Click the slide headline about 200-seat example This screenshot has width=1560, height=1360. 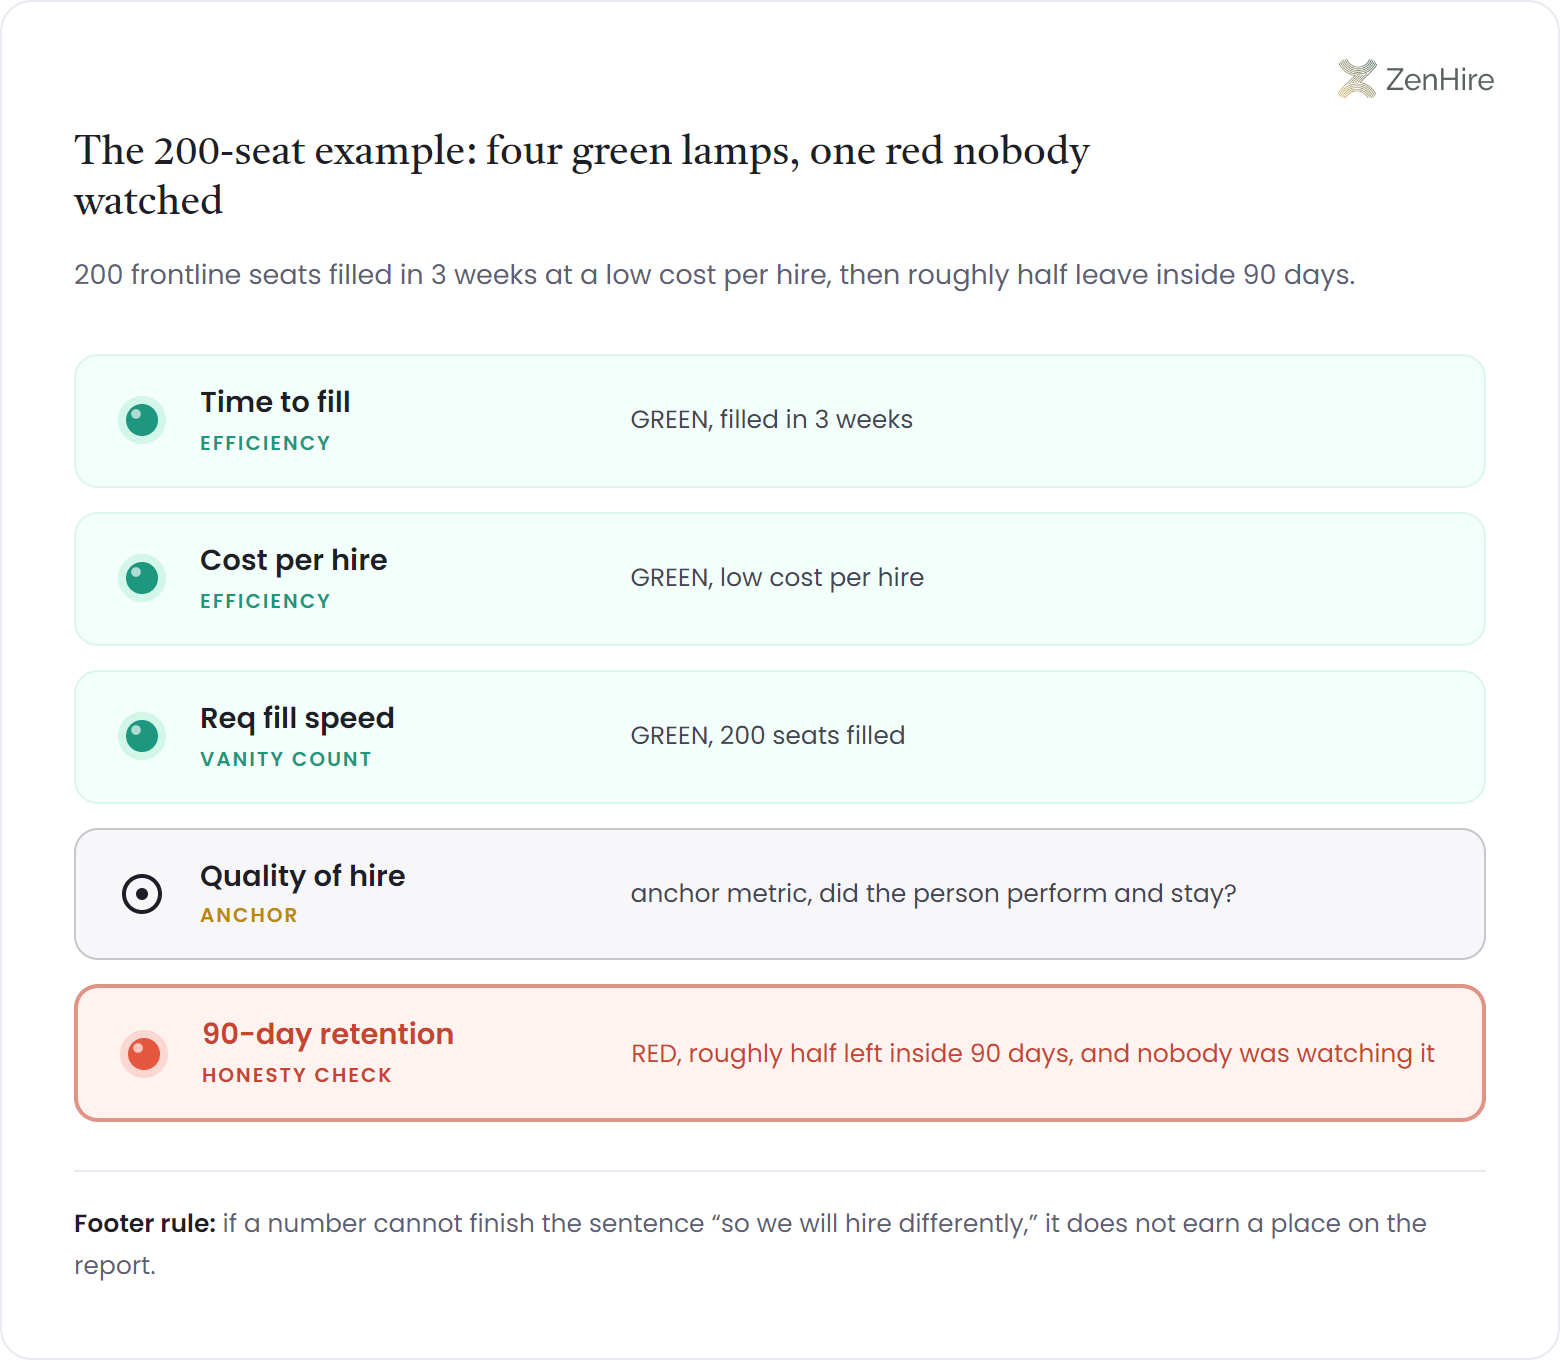582,176
